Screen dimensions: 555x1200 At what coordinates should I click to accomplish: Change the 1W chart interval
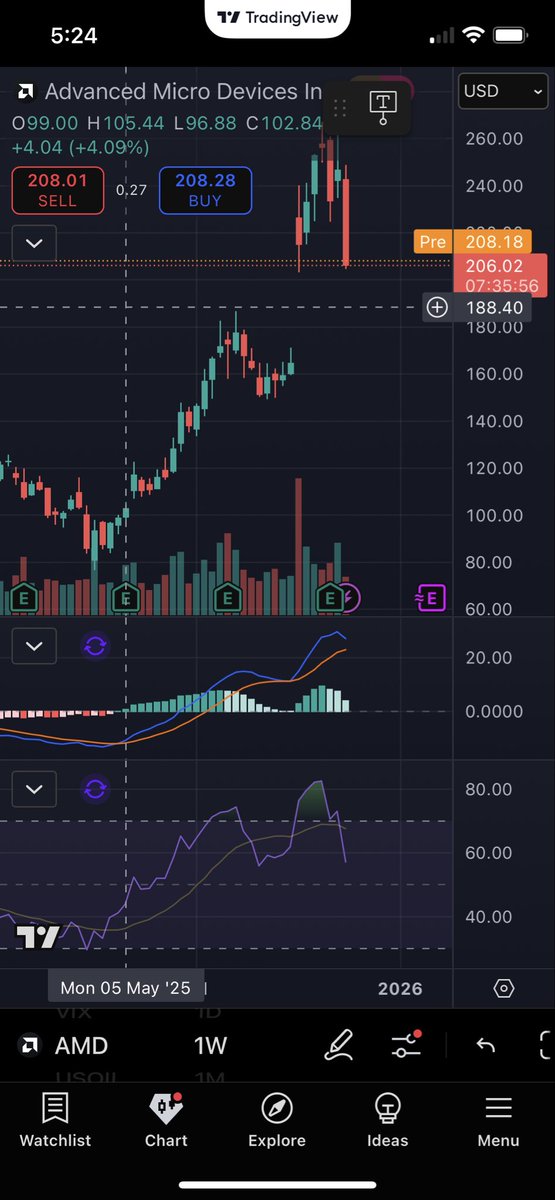pos(211,1046)
